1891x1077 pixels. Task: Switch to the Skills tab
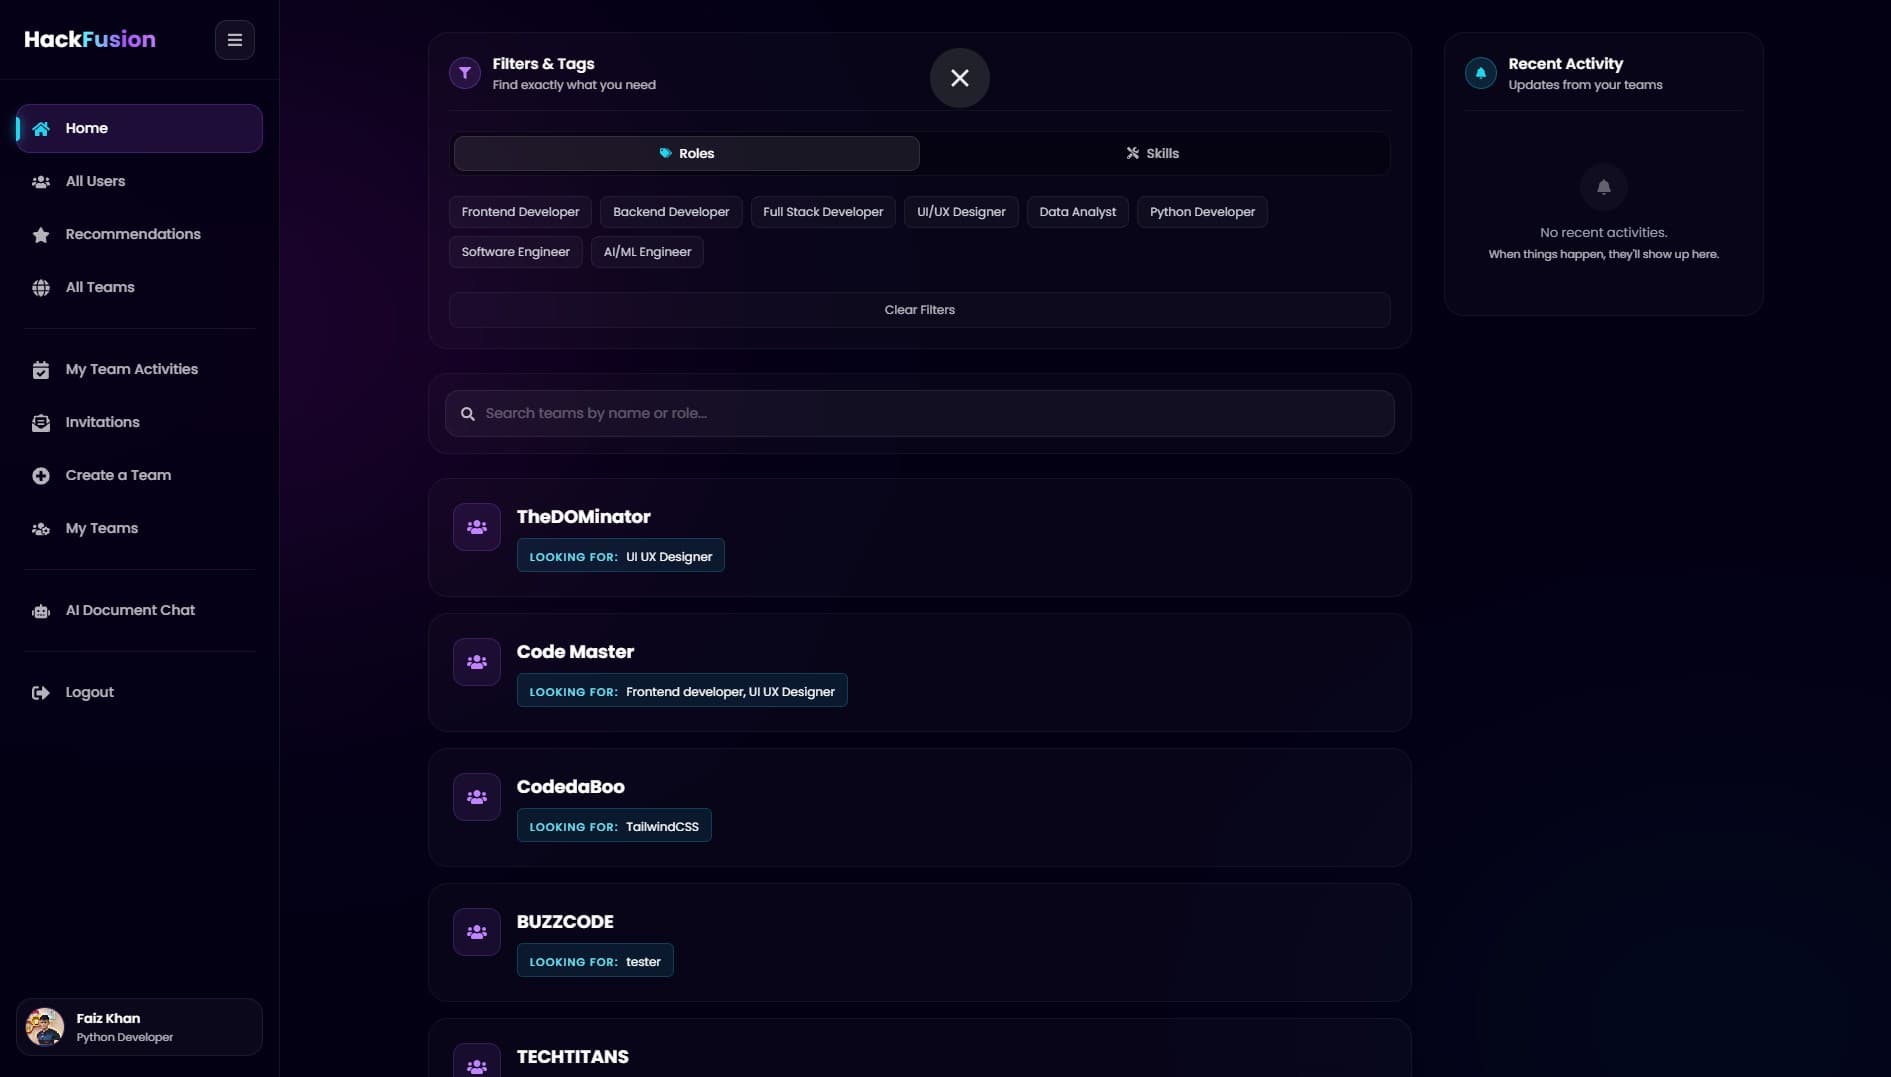click(1152, 153)
